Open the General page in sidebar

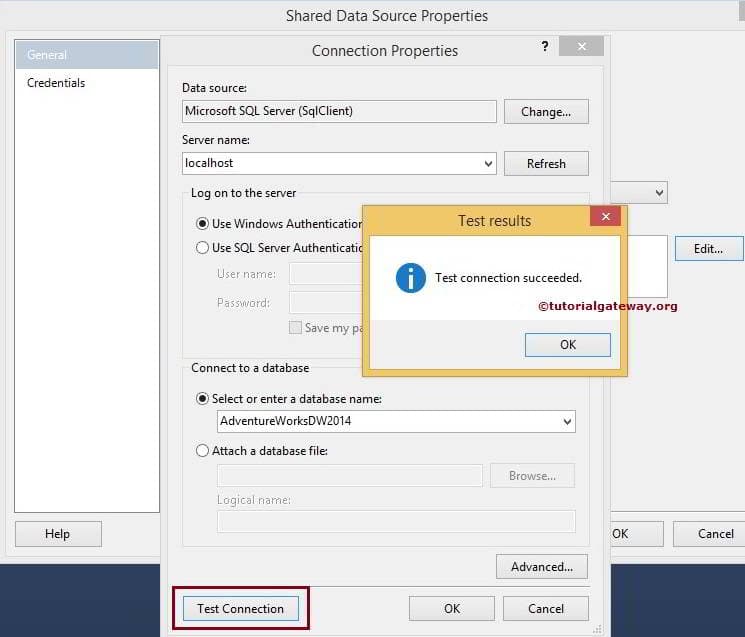coord(87,55)
